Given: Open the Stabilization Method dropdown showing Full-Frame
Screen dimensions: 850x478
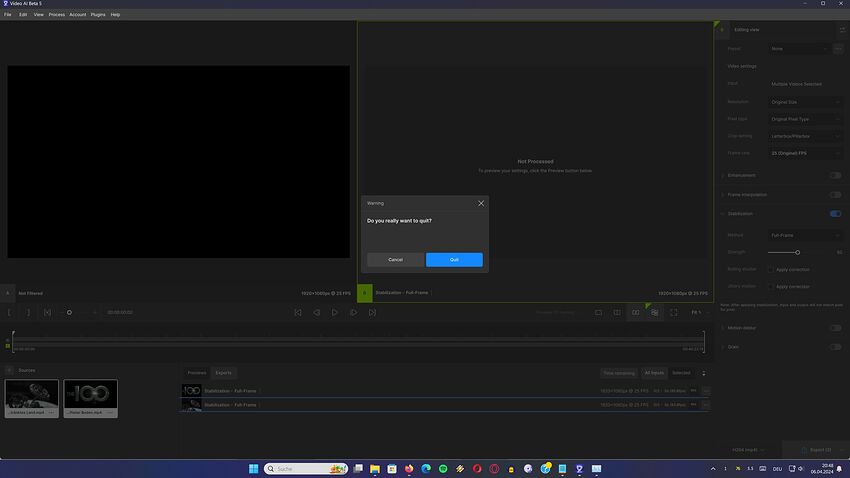Looking at the screenshot, I should [806, 235].
